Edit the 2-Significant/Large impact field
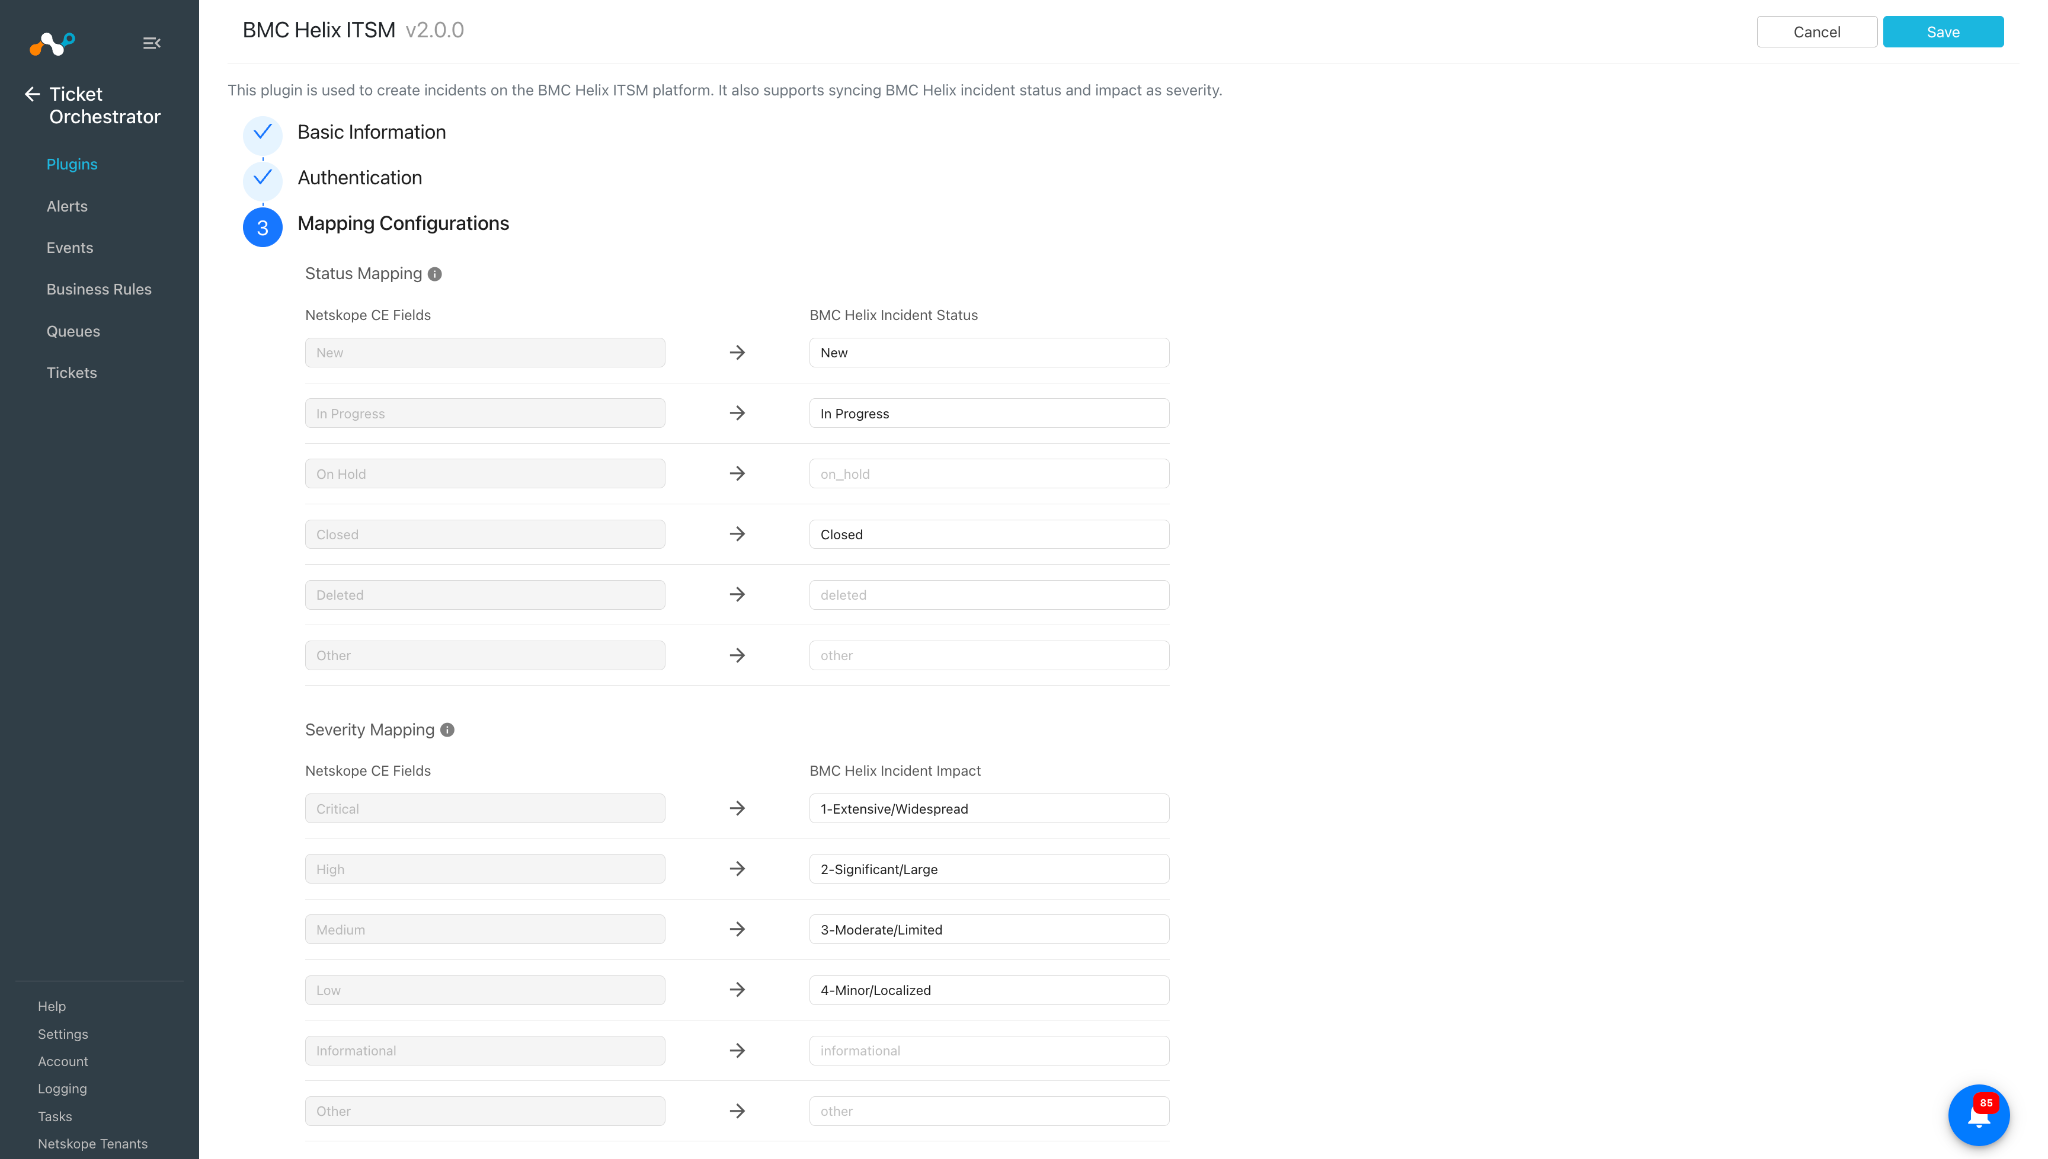Image resolution: width=2048 pixels, height=1159 pixels. (x=989, y=869)
